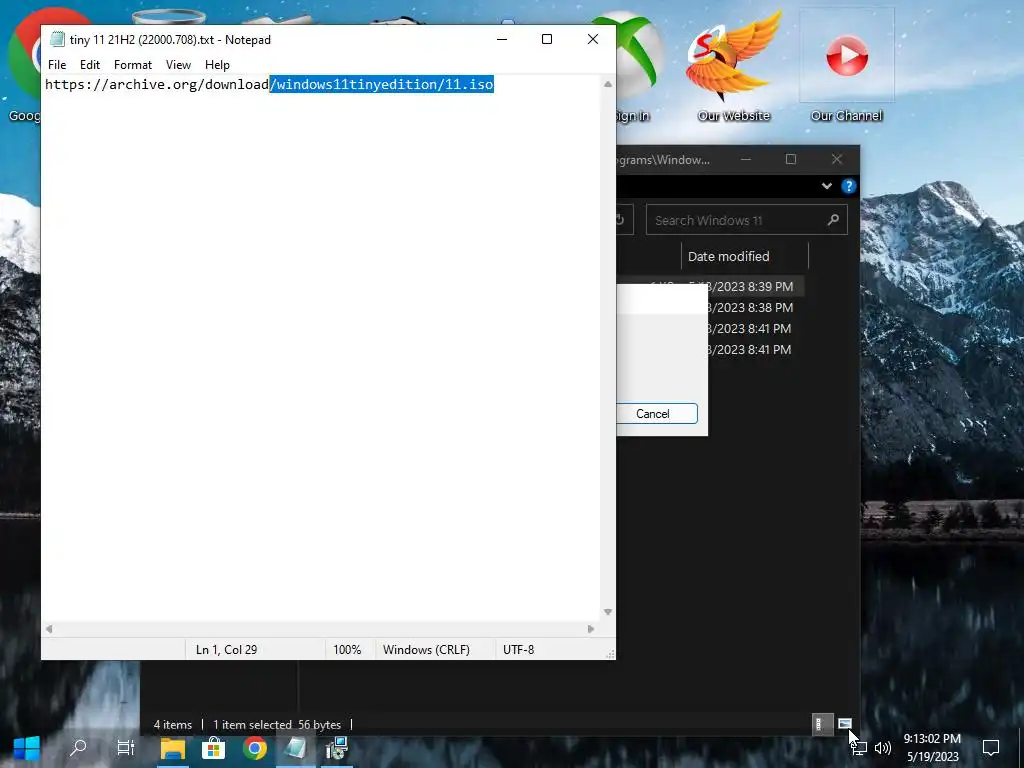This screenshot has height=768, width=1024.
Task: Open the Help menu in Notepad
Action: click(217, 65)
